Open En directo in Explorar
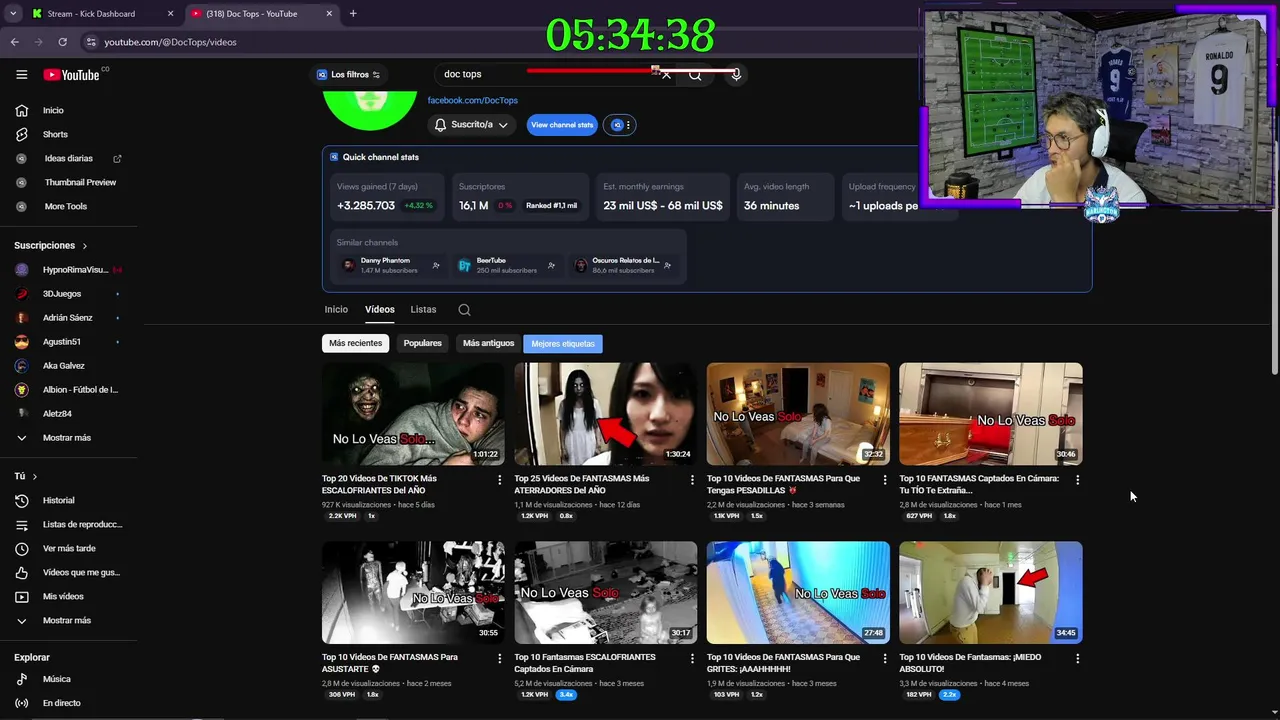1280x720 pixels. pos(61,703)
